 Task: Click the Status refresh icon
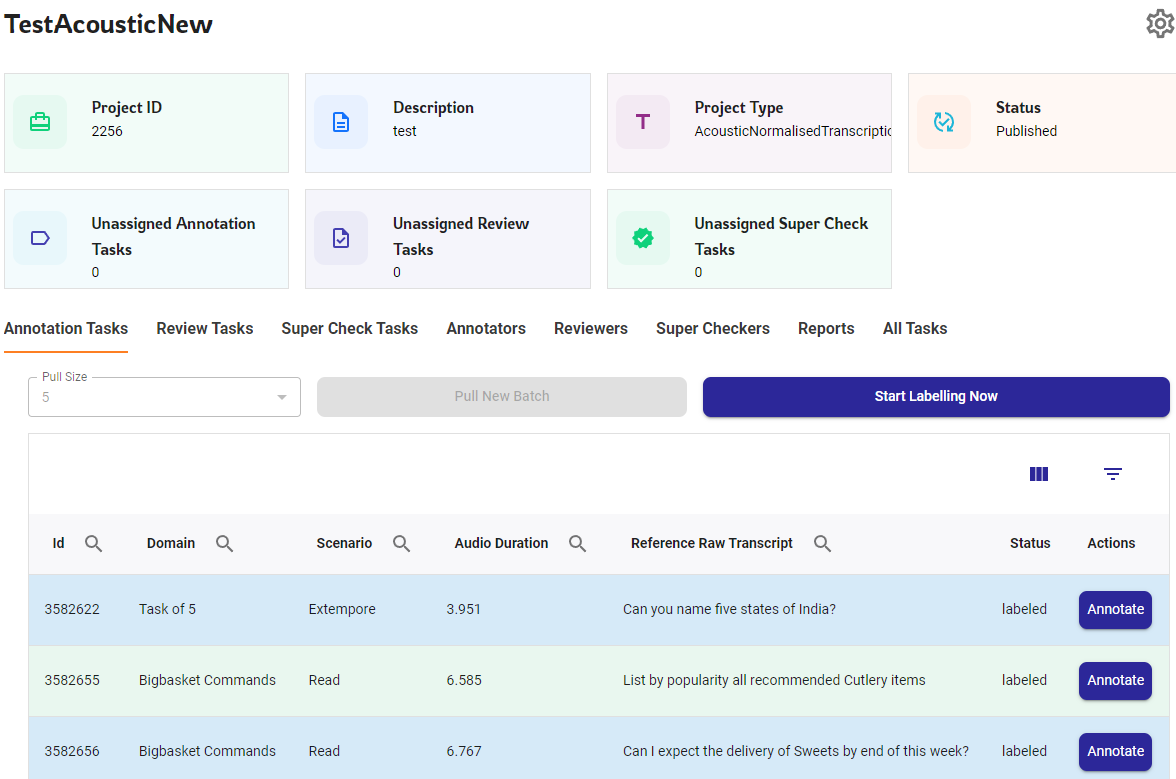point(944,121)
